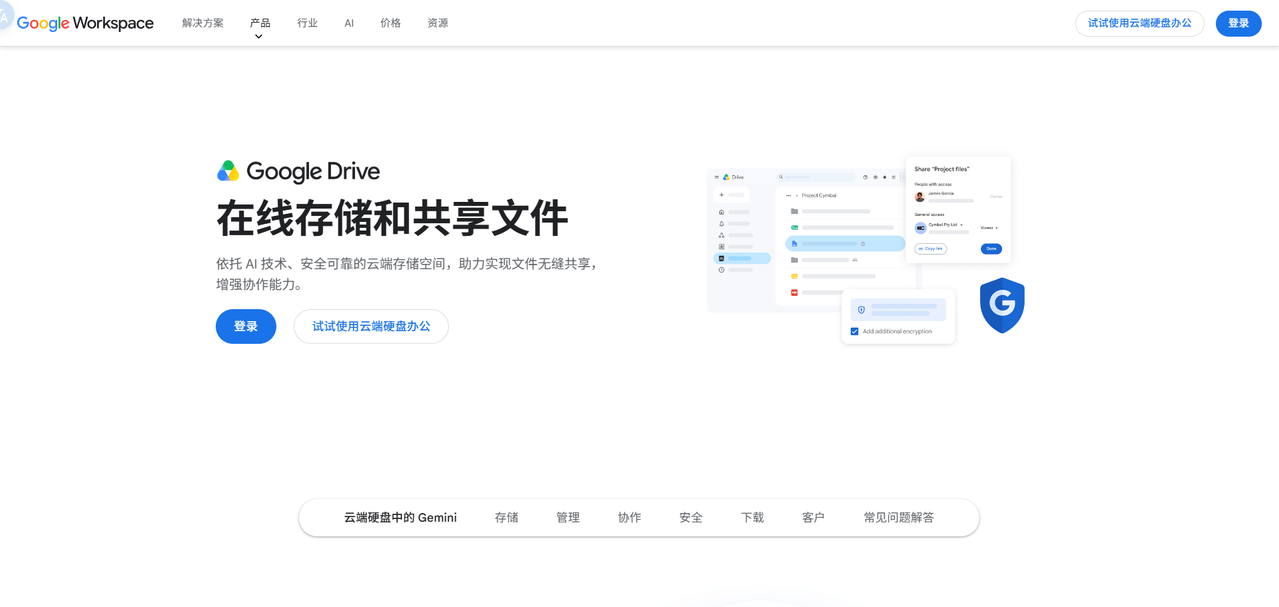Switch to 云端硬盘中的 Gemini tab
Viewport: 1279px width, 607px height.
point(400,517)
